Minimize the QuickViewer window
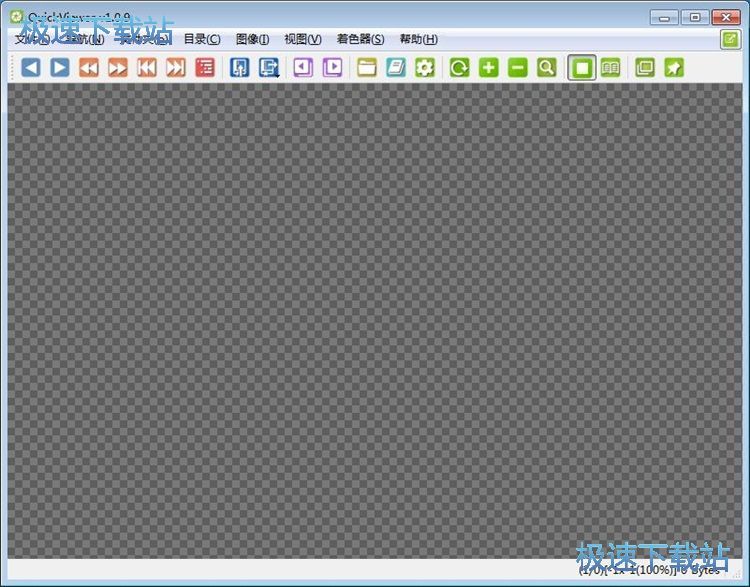750x587 pixels. point(664,17)
